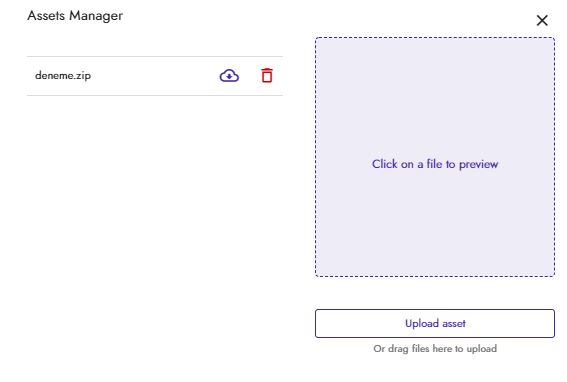Delete deneme.zip with the trash icon

(x=267, y=76)
